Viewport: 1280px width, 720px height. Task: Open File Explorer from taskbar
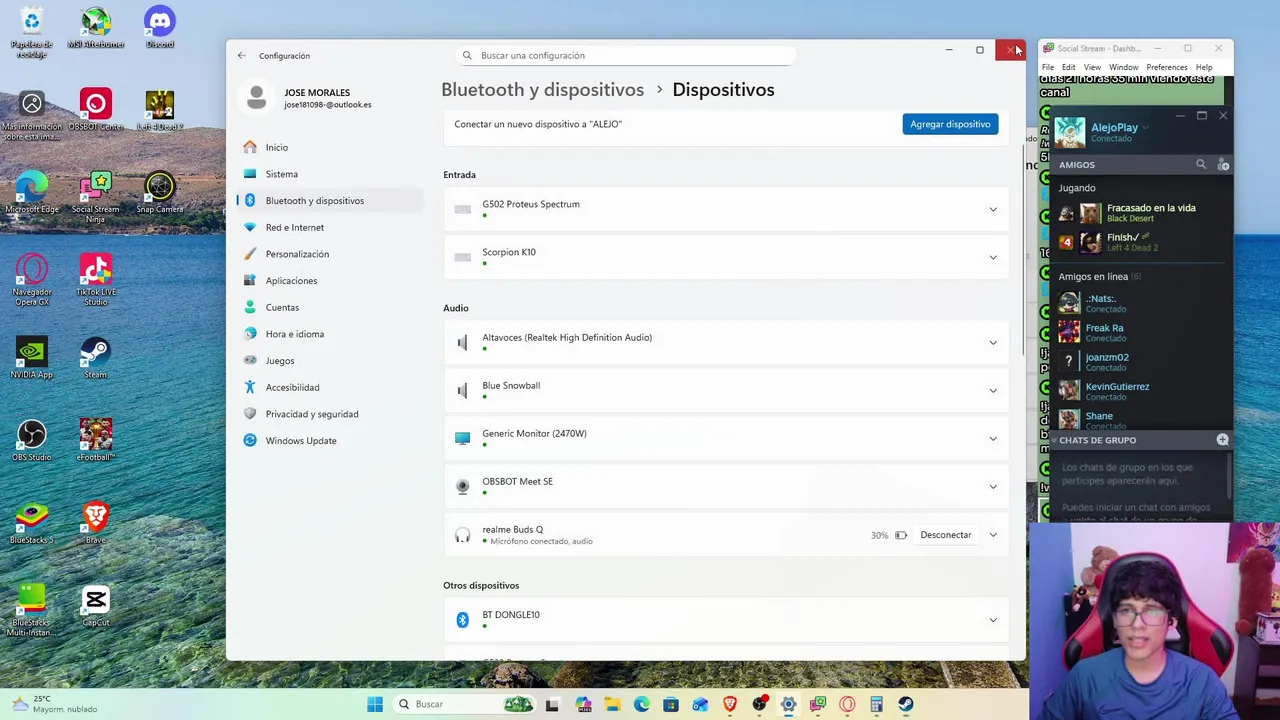pyautogui.click(x=612, y=704)
